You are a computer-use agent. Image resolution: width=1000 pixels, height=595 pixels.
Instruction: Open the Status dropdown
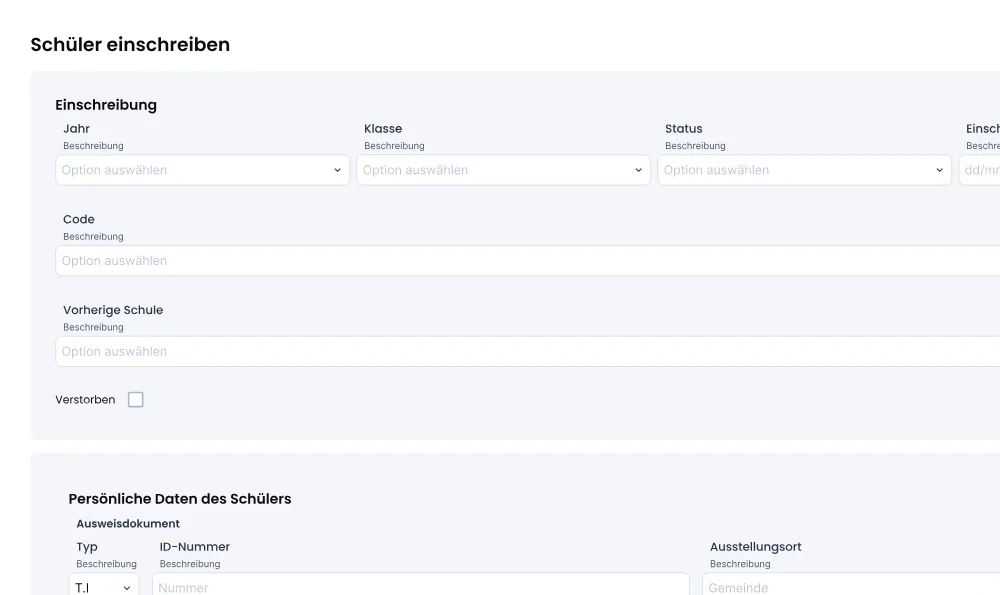coord(804,170)
